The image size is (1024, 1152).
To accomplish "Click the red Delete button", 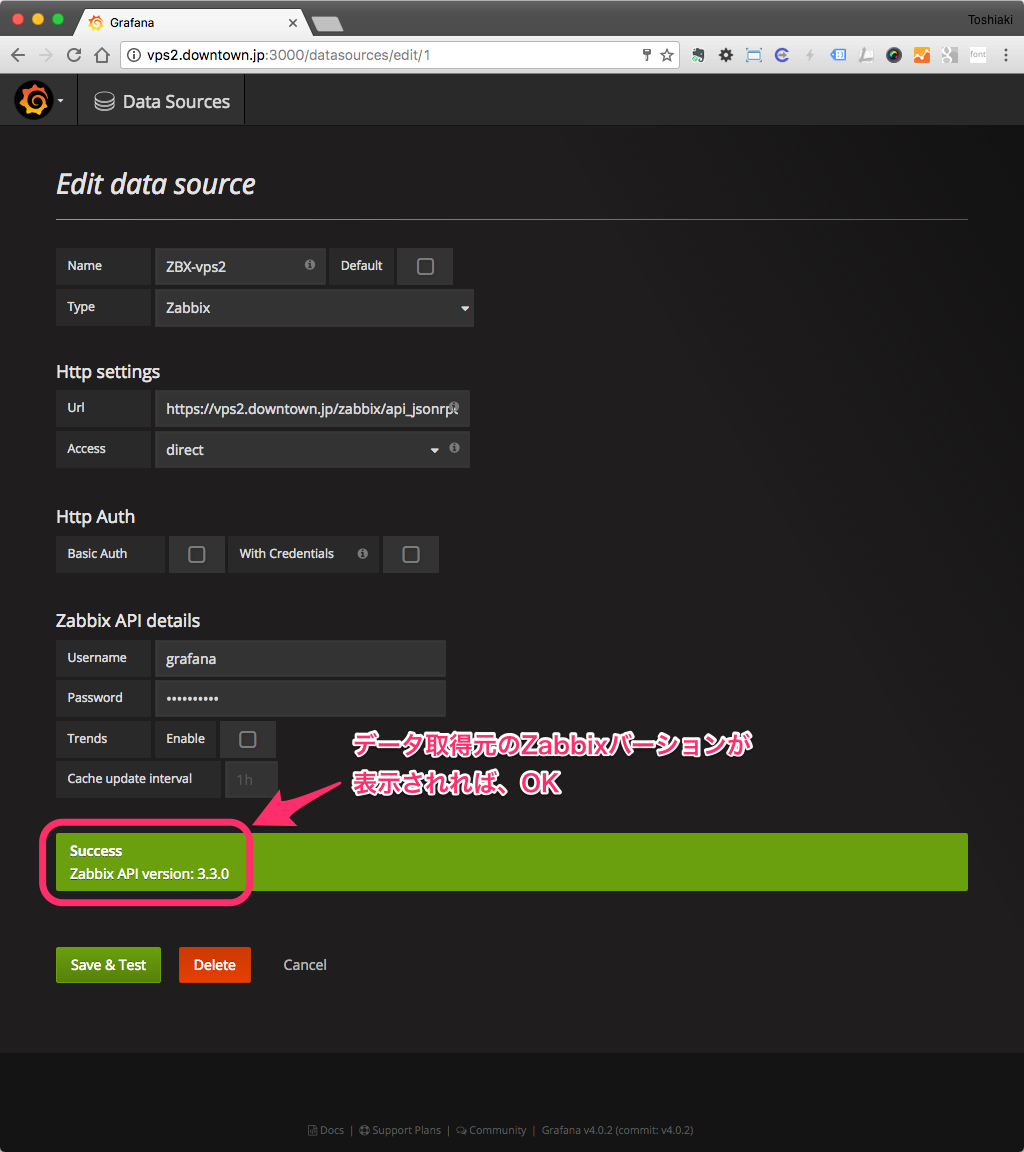I will coord(214,965).
